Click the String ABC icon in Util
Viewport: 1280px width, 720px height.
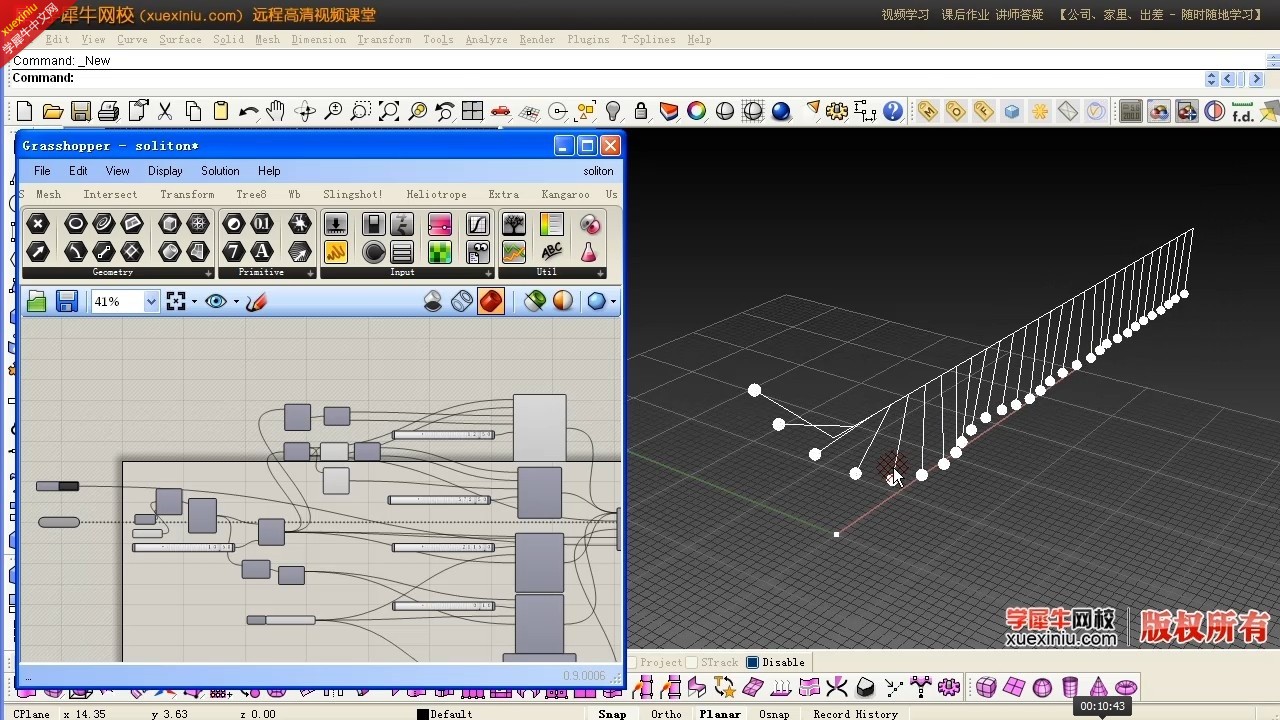pyautogui.click(x=552, y=252)
